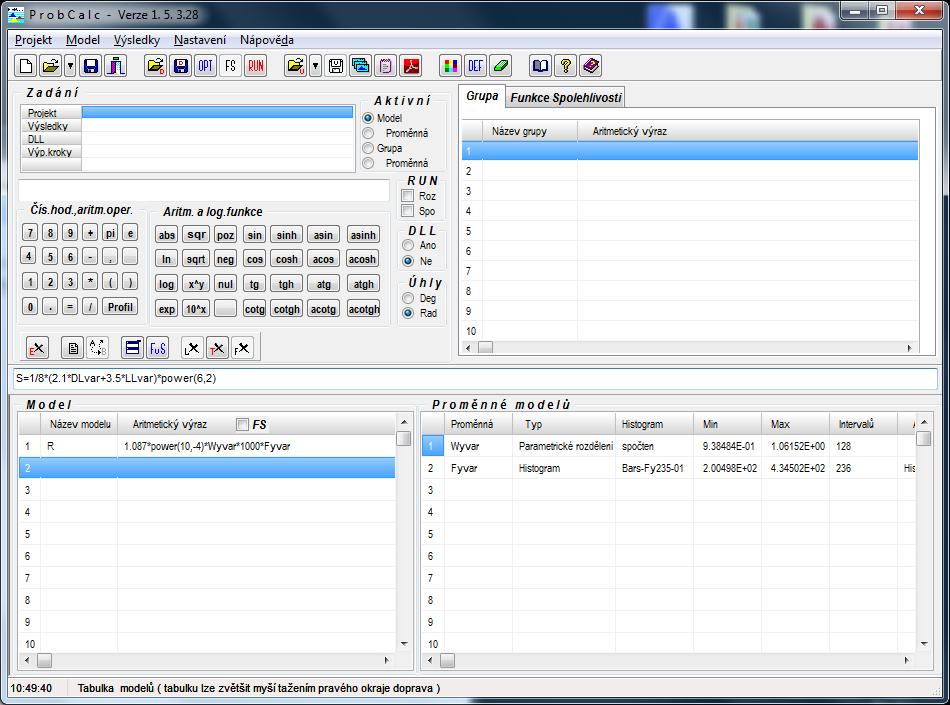This screenshot has width=950, height=705.
Task: Click the OPT toolbar button
Action: [x=205, y=65]
